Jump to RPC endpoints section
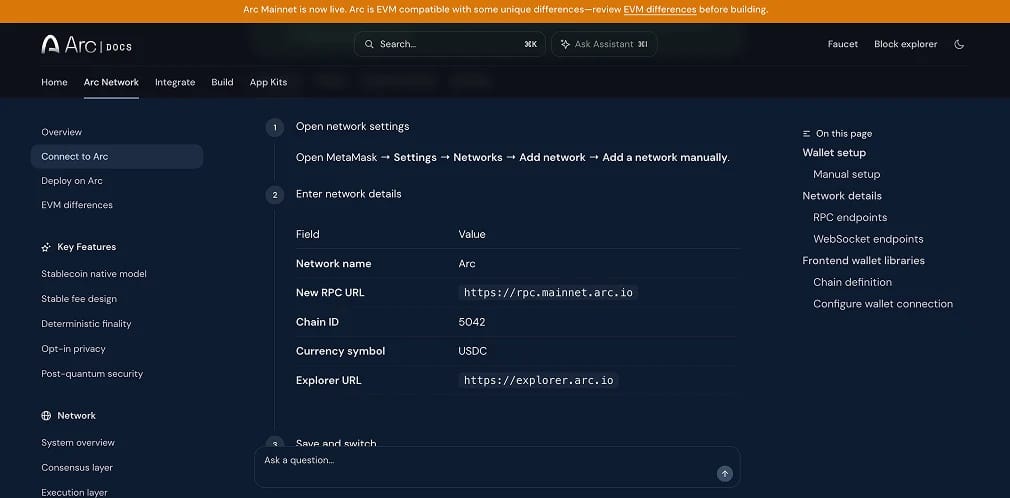This screenshot has width=1010, height=498. point(850,217)
